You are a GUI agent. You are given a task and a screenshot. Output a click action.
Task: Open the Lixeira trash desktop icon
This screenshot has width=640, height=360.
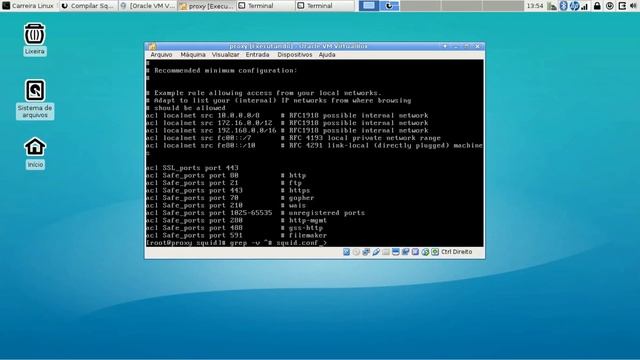35,39
